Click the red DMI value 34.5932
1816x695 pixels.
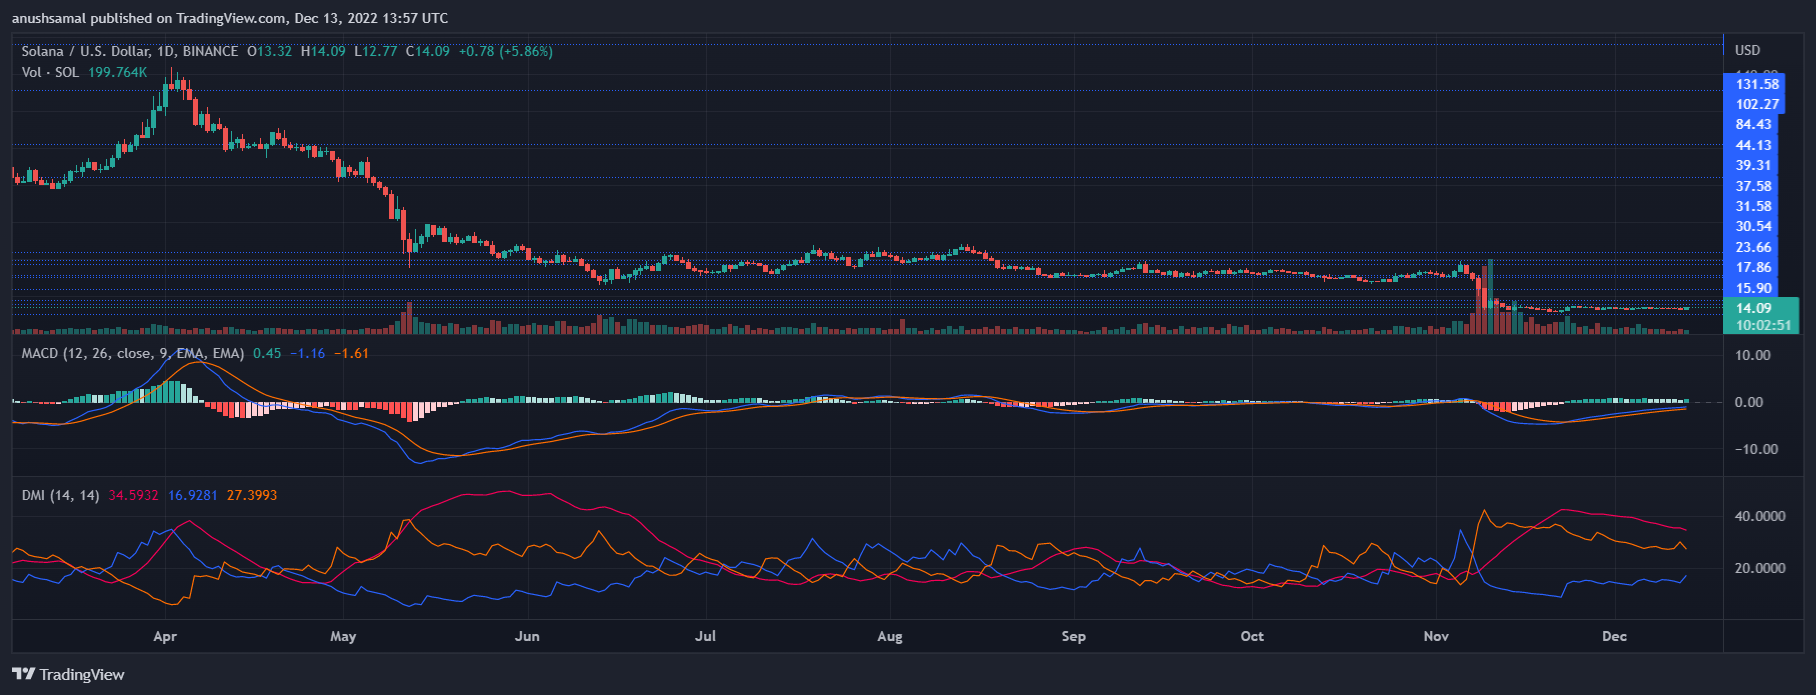click(x=133, y=495)
